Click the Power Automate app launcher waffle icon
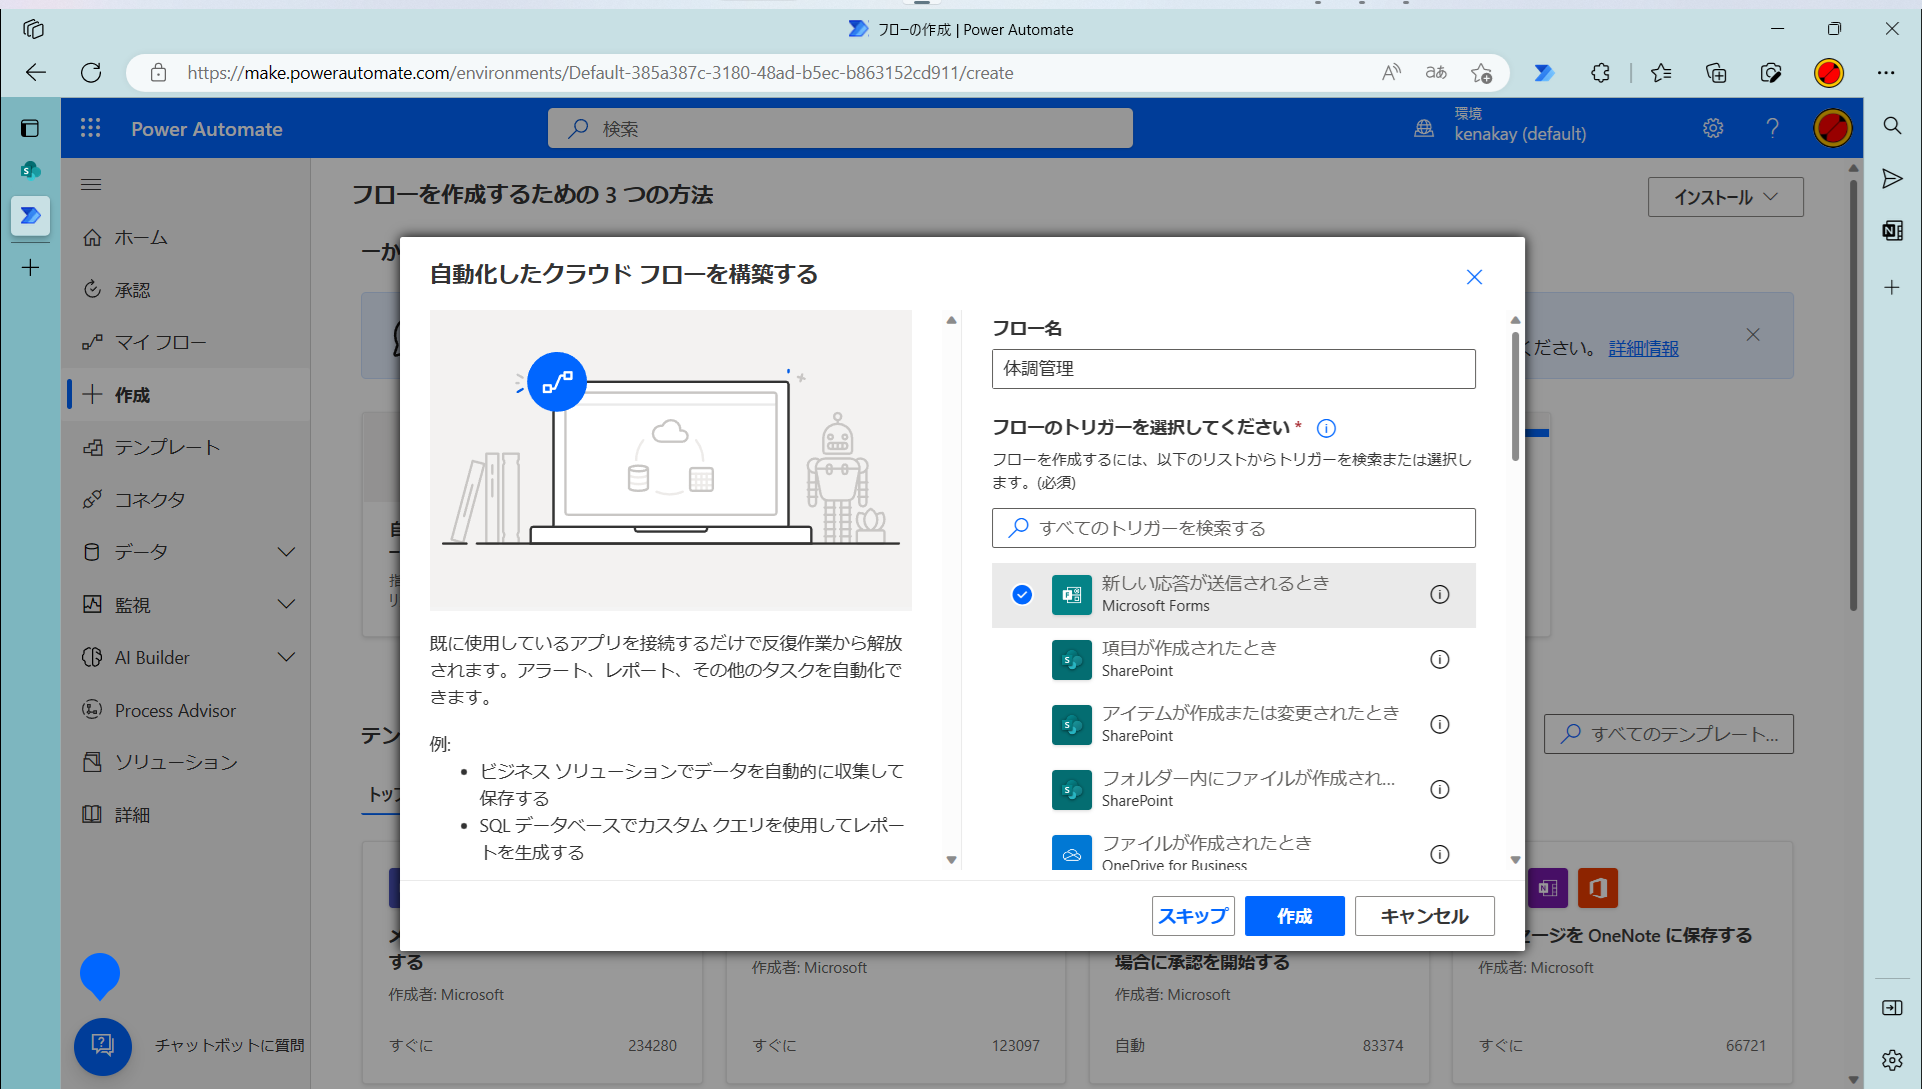The height and width of the screenshot is (1089, 1922). (91, 128)
